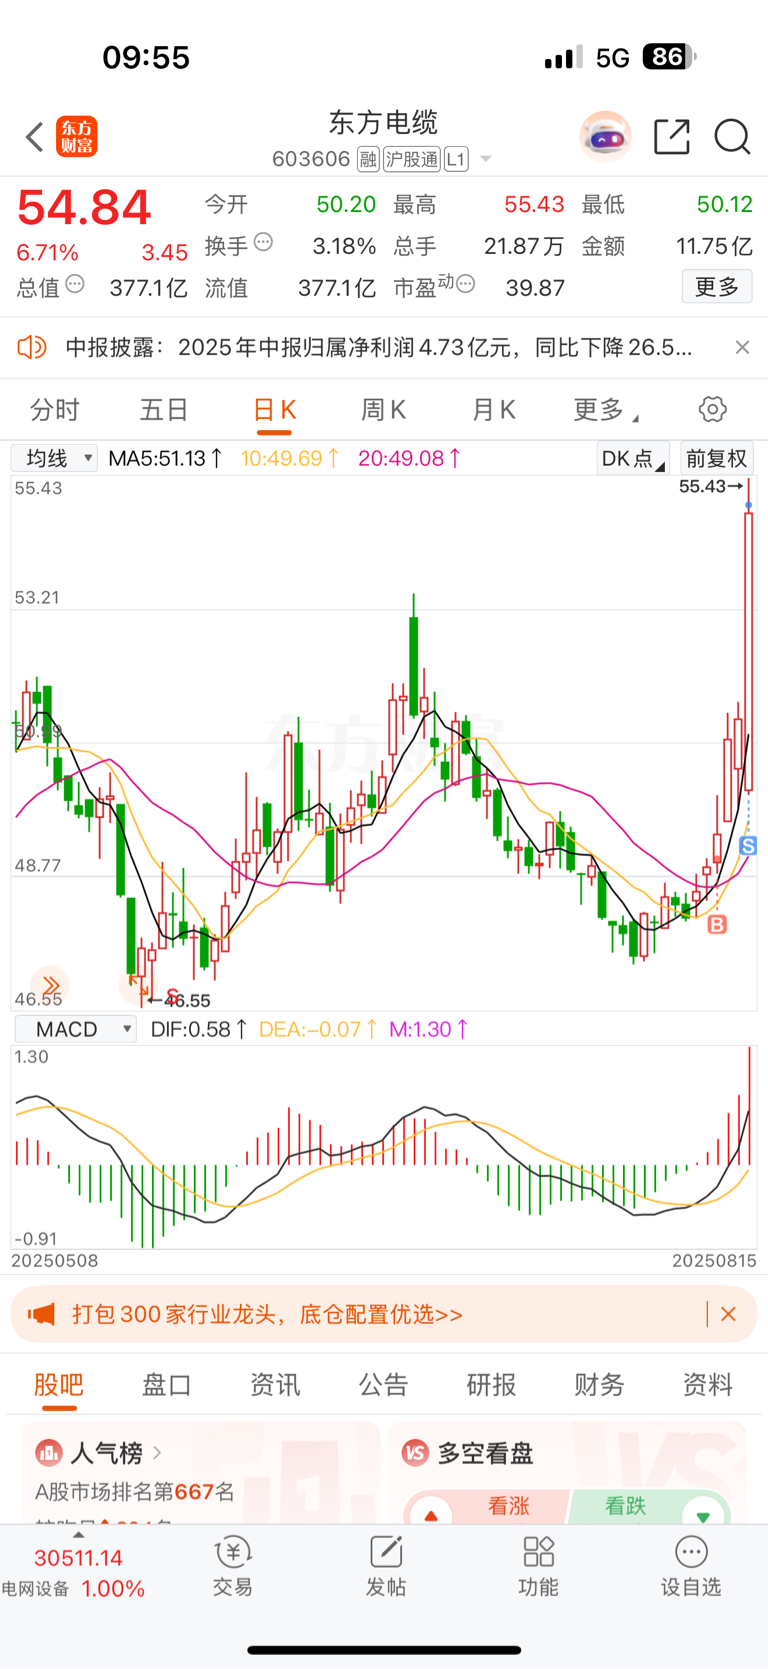The width and height of the screenshot is (768, 1669).
Task: Tap the 20250508 start date label
Action: 55,1261
